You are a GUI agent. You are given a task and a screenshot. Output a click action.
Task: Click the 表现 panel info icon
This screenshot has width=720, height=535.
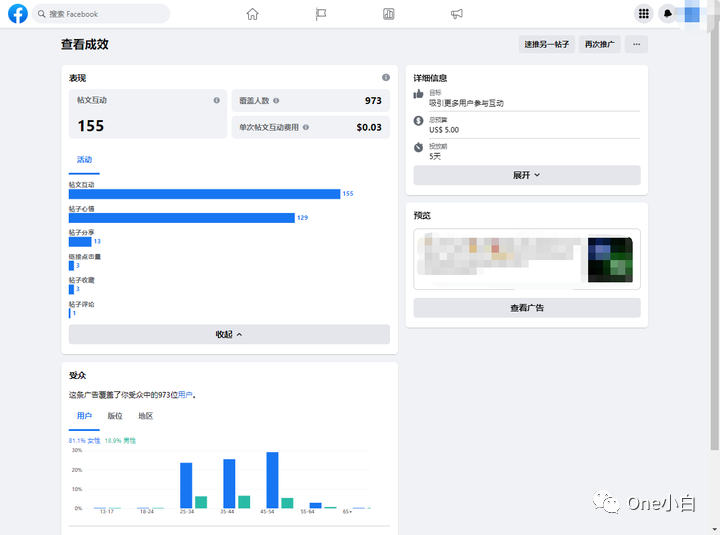386,78
